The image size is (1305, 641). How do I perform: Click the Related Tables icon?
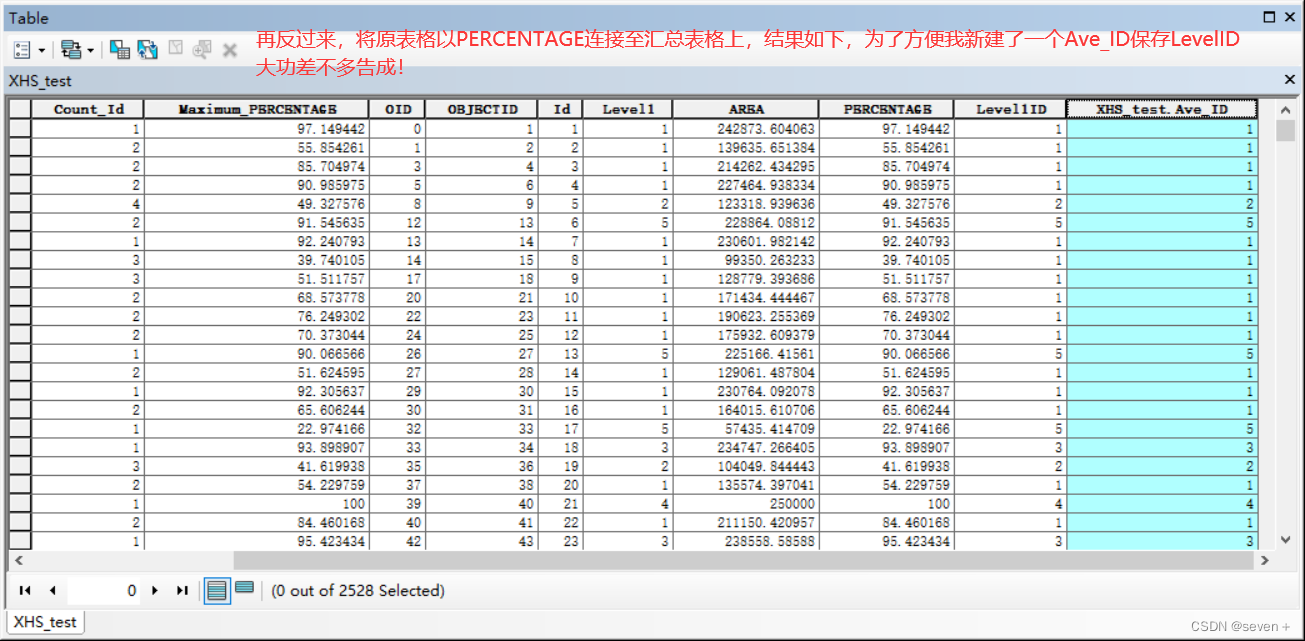72,49
